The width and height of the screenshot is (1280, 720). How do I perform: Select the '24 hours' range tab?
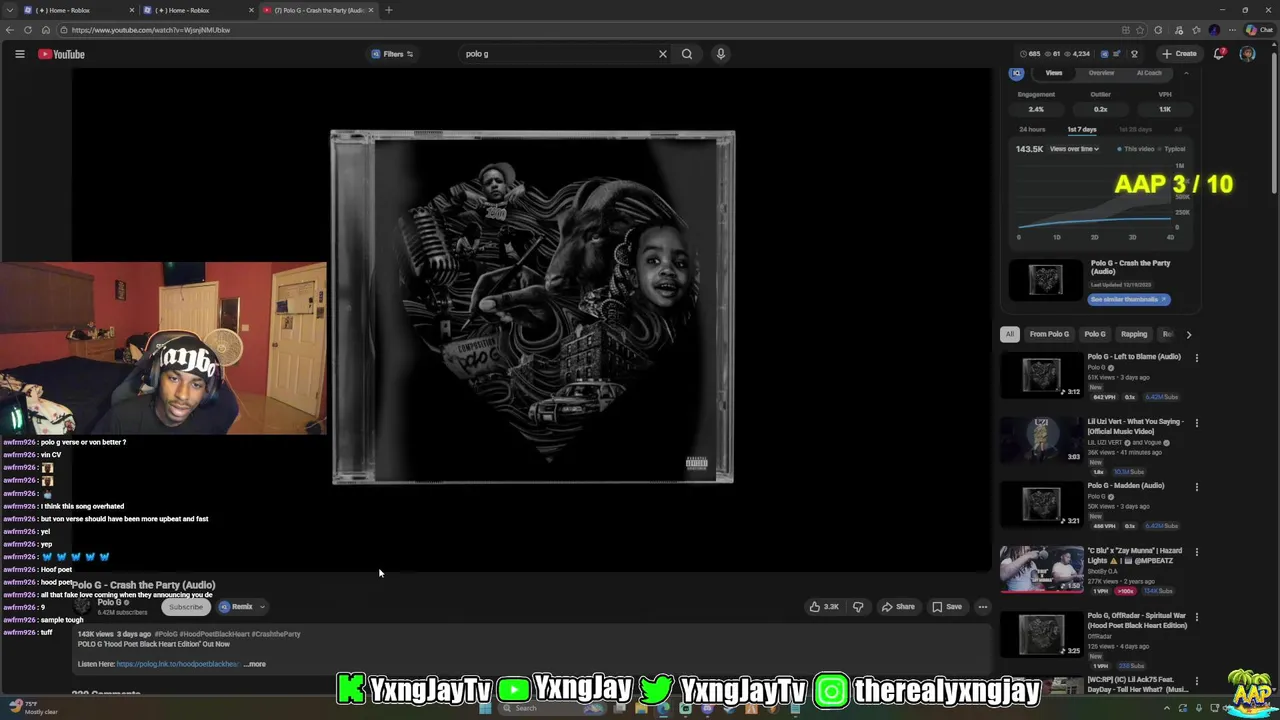point(1032,129)
